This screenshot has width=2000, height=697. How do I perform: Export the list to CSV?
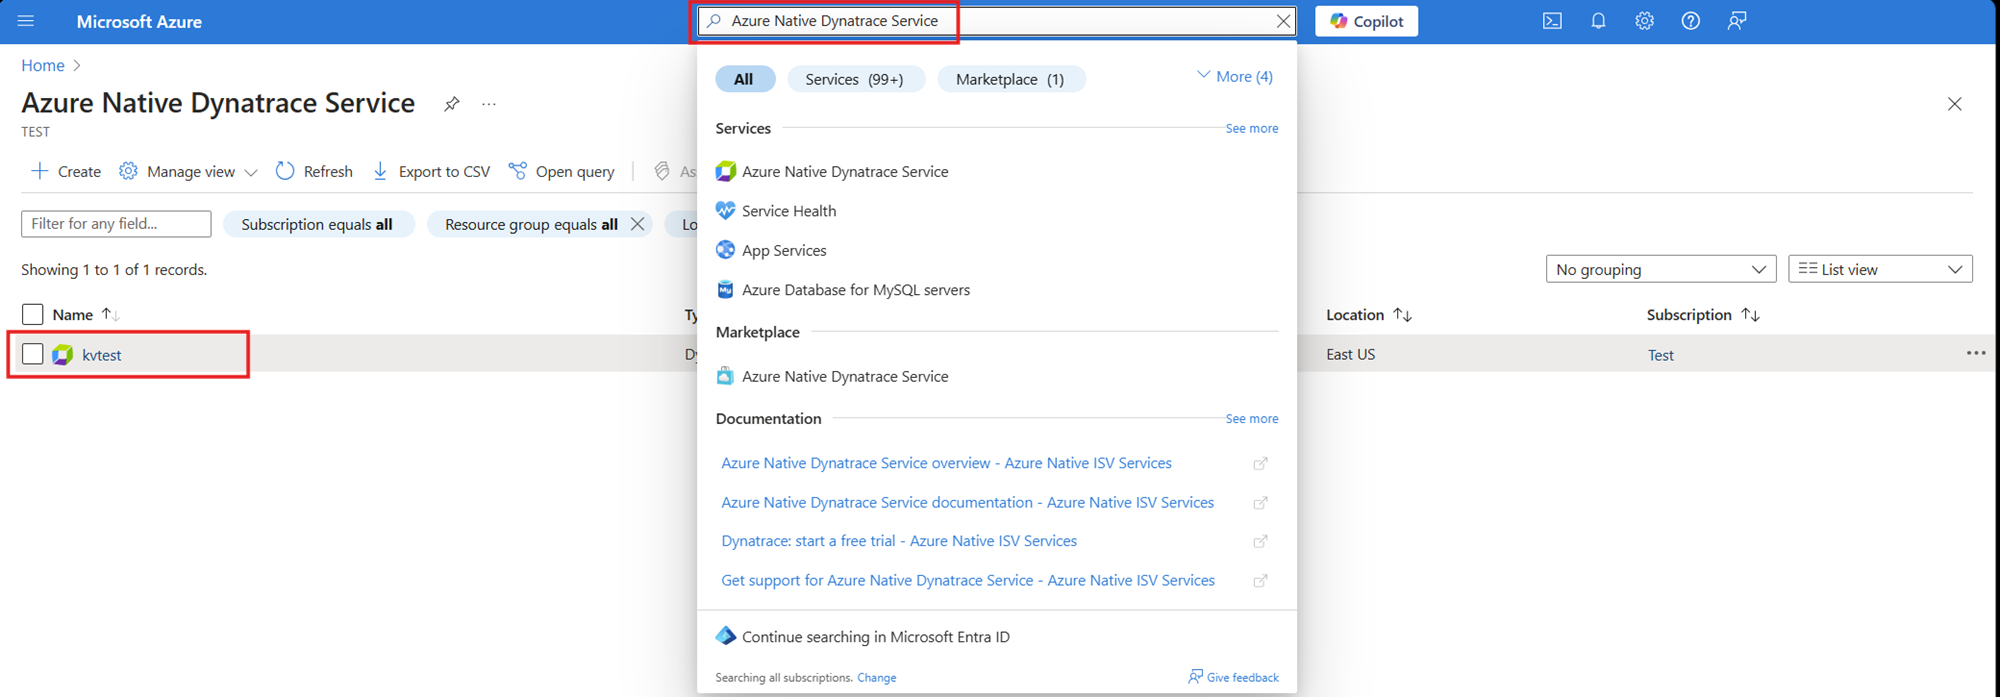click(x=431, y=171)
